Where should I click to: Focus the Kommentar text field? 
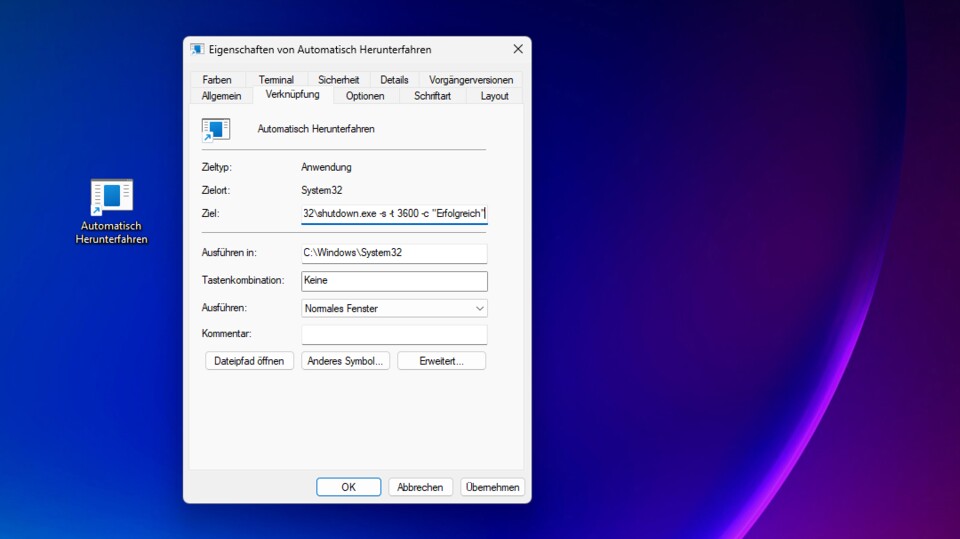[394, 334]
